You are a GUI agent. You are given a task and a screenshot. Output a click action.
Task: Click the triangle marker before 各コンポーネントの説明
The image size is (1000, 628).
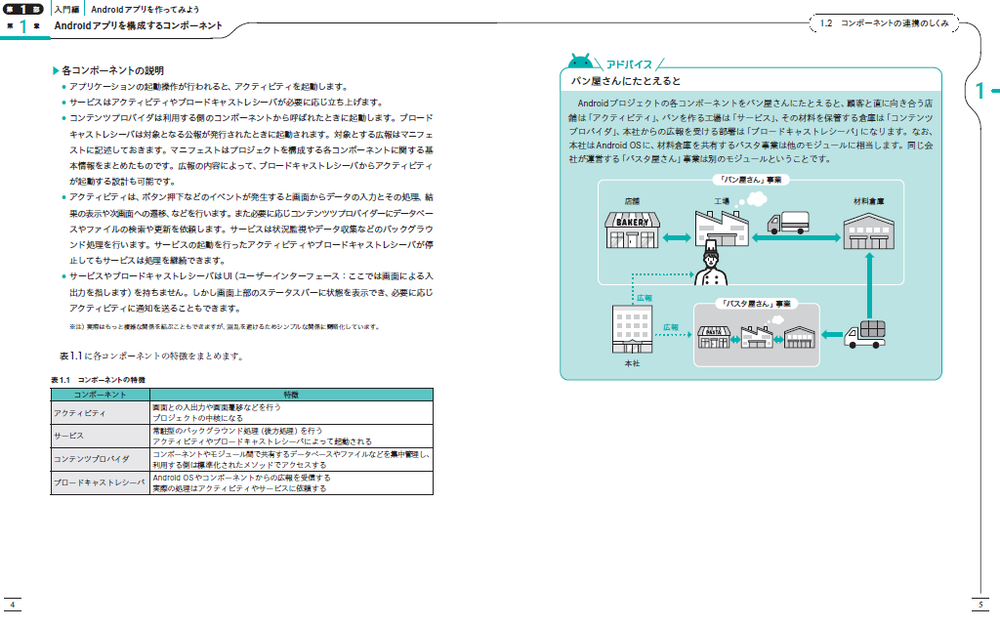(55, 71)
